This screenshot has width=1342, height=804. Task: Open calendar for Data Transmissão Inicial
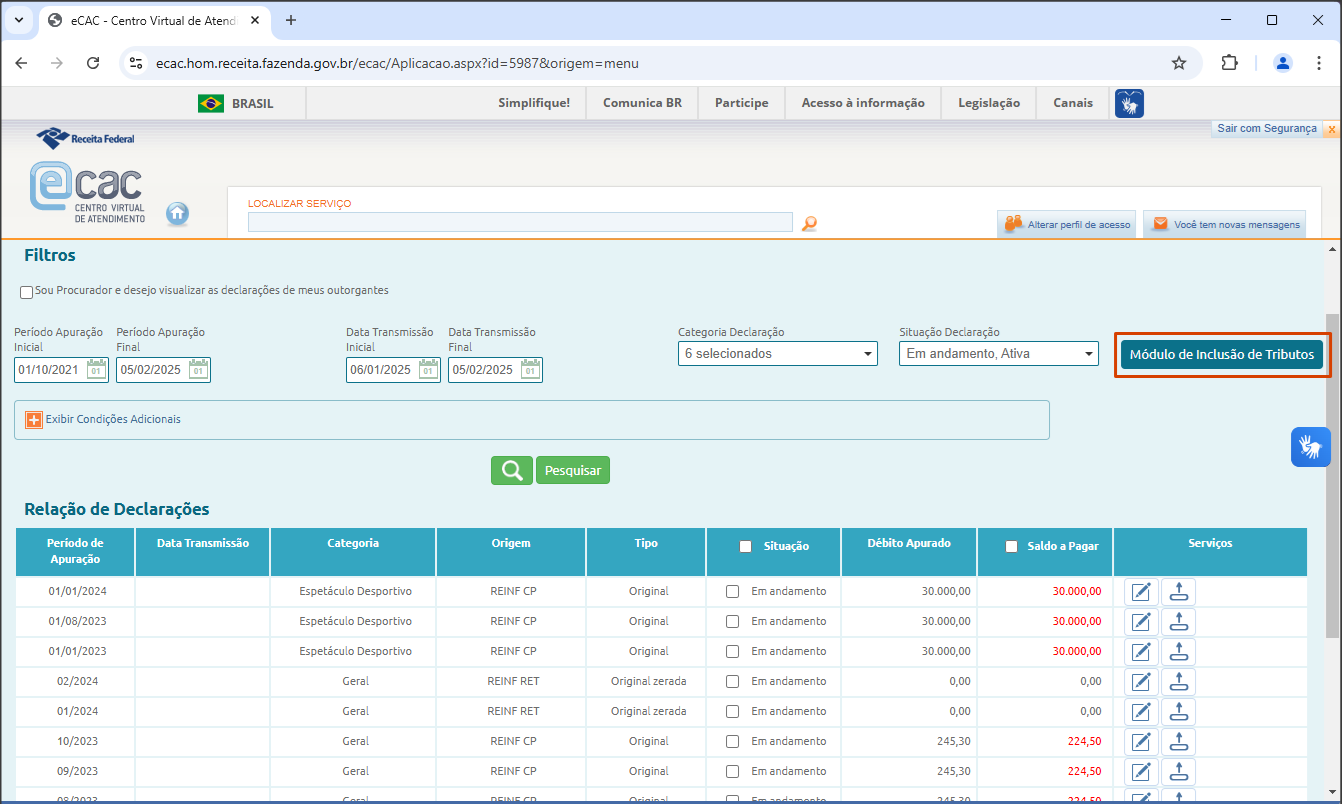[428, 370]
